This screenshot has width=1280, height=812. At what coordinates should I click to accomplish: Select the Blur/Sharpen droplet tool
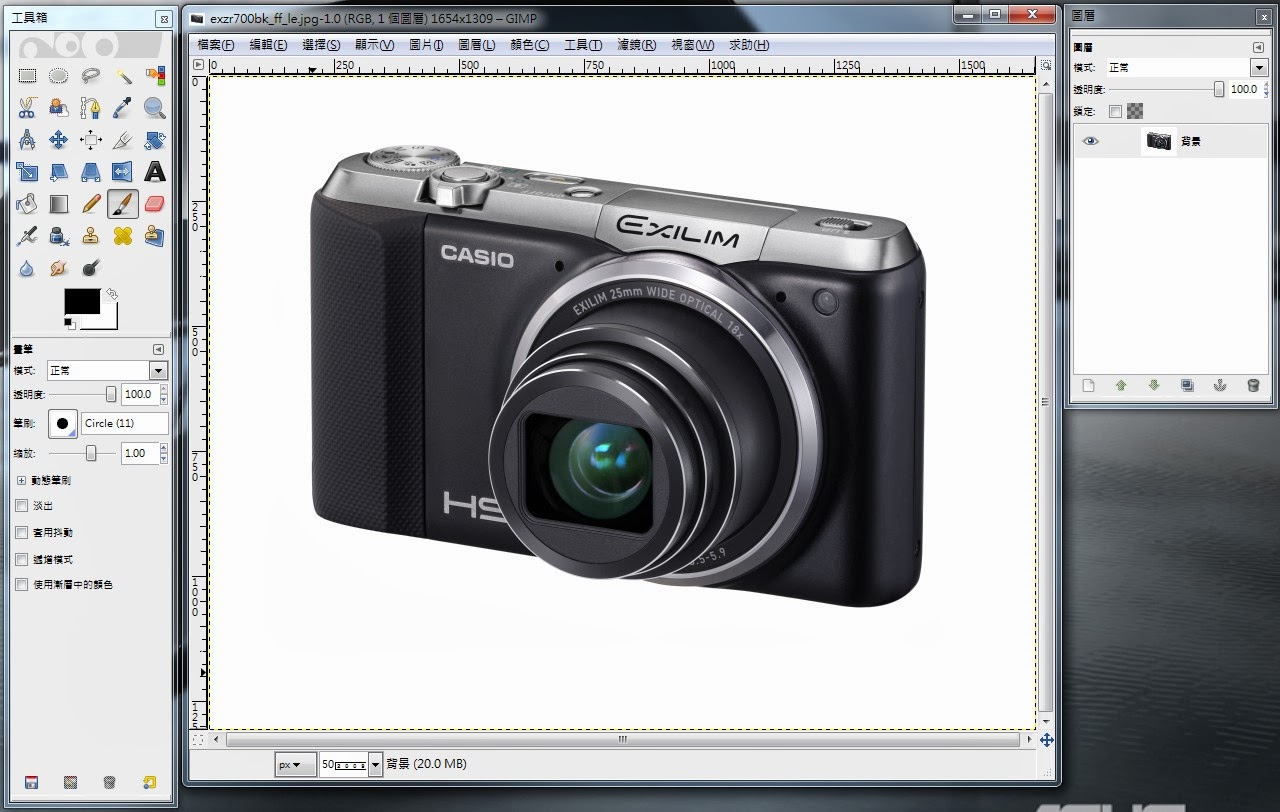[x=27, y=267]
